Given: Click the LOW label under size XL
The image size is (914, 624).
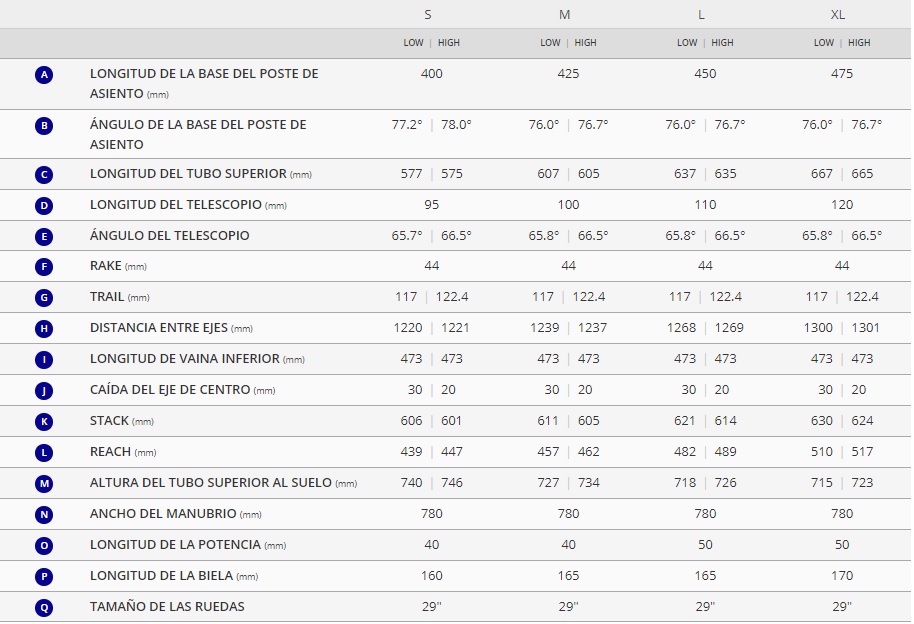Looking at the screenshot, I should (824, 43).
